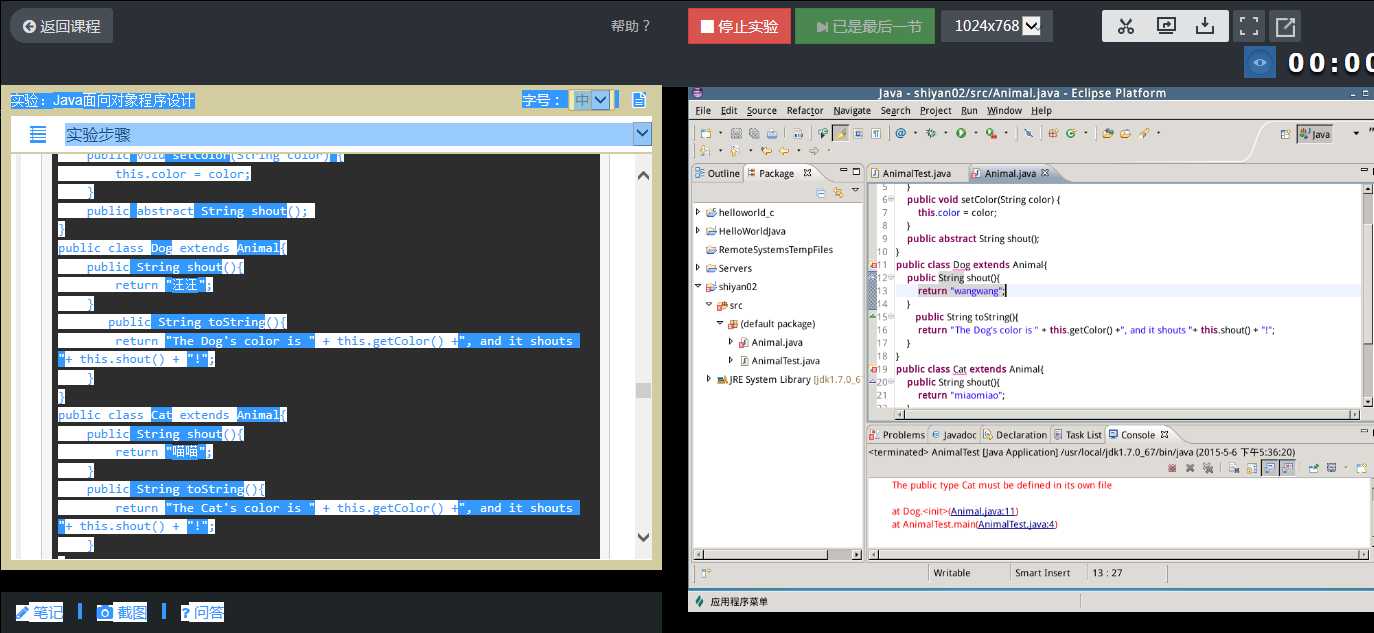Screen dimensions: 1374x633
Task: Click Remove All Terminated Launches in console
Action: tap(1208, 468)
